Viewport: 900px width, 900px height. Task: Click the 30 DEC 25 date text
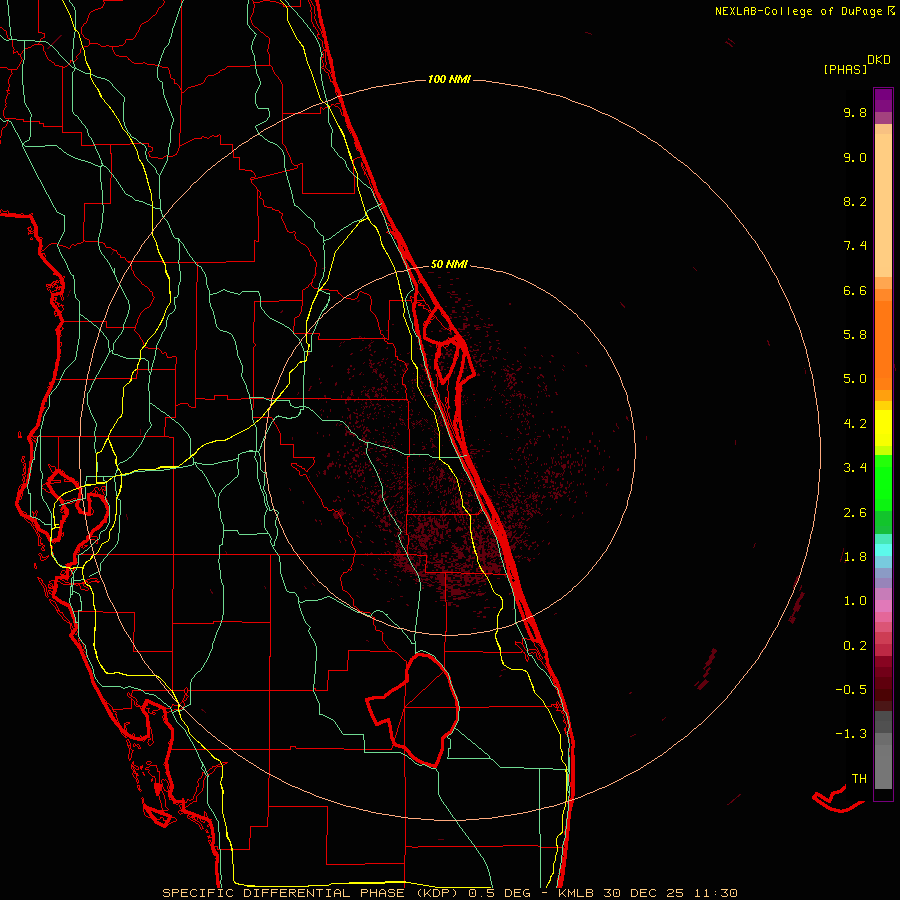click(x=645, y=893)
